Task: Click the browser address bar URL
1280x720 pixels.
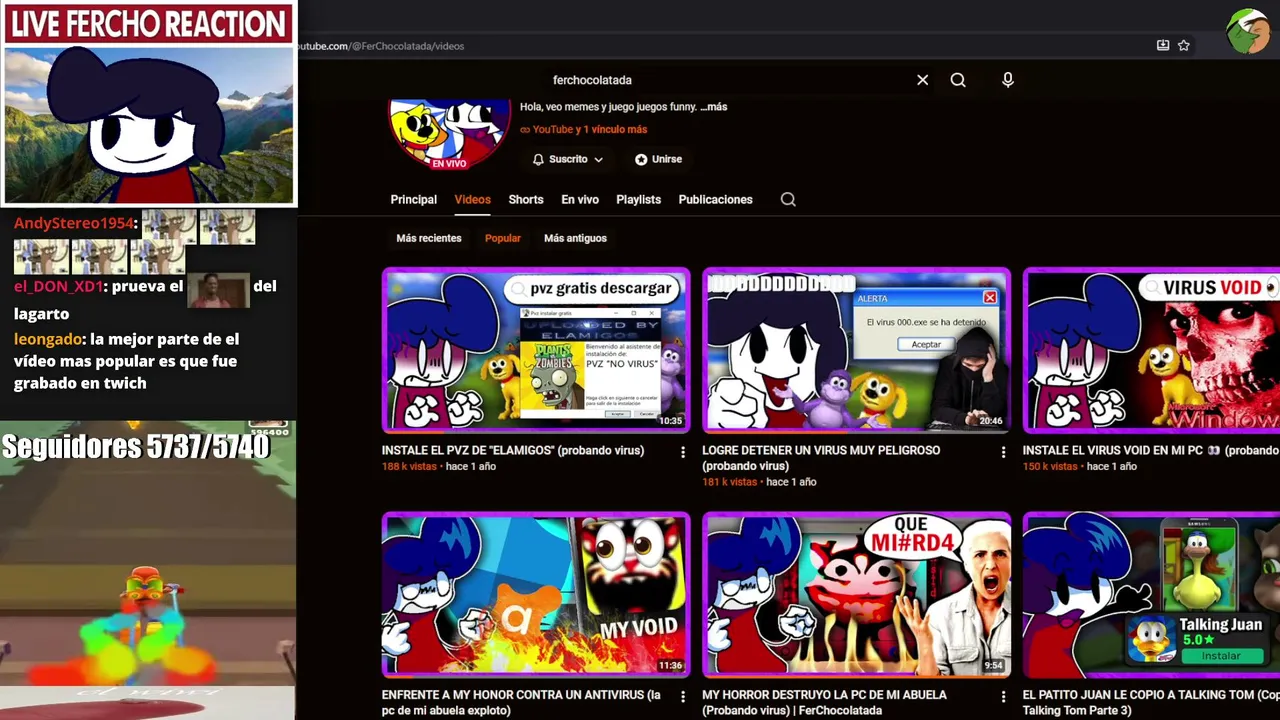Action: [381, 46]
